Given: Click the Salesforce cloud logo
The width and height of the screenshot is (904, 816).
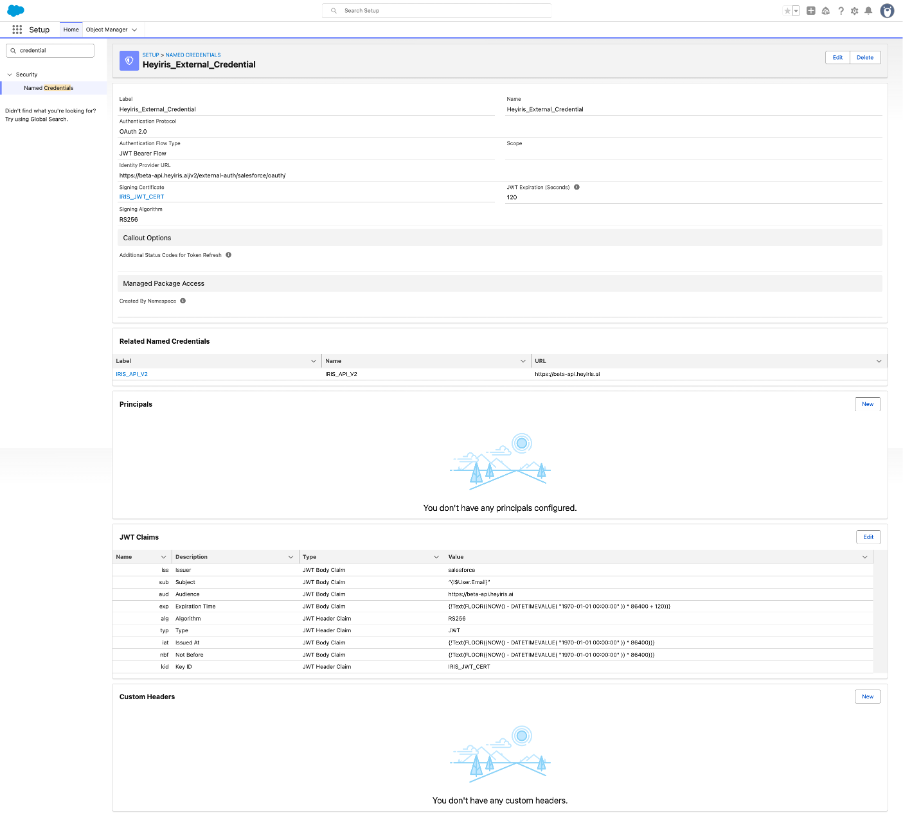Looking at the screenshot, I should tap(16, 10).
